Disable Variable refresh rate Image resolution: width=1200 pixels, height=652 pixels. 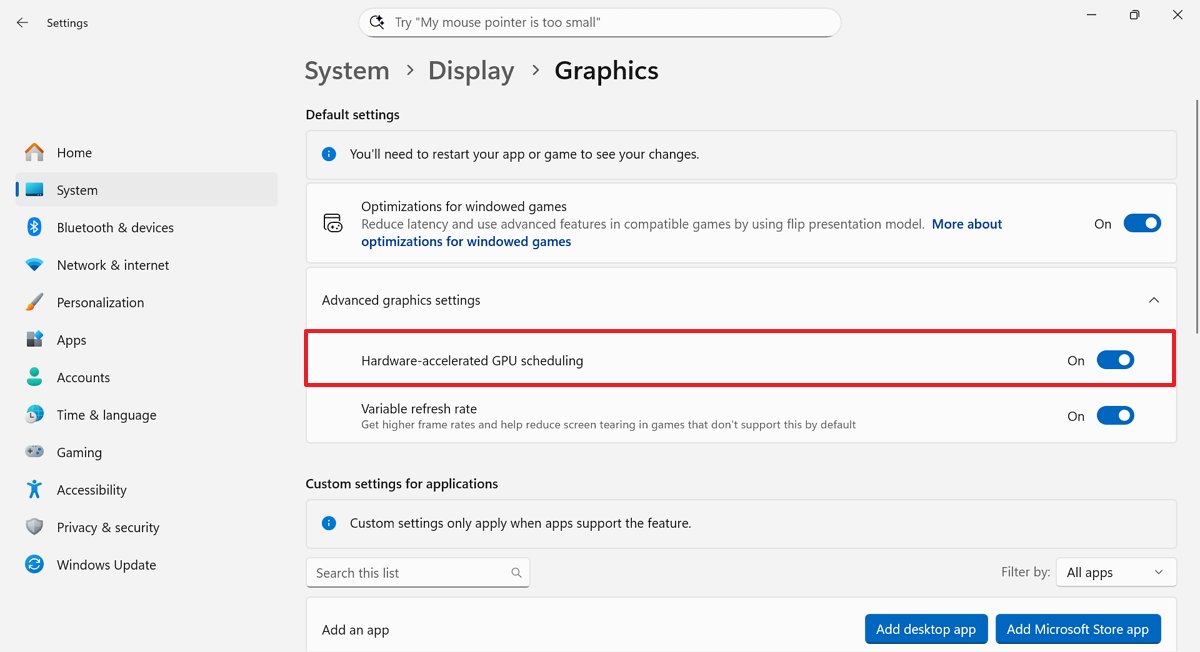click(1116, 415)
